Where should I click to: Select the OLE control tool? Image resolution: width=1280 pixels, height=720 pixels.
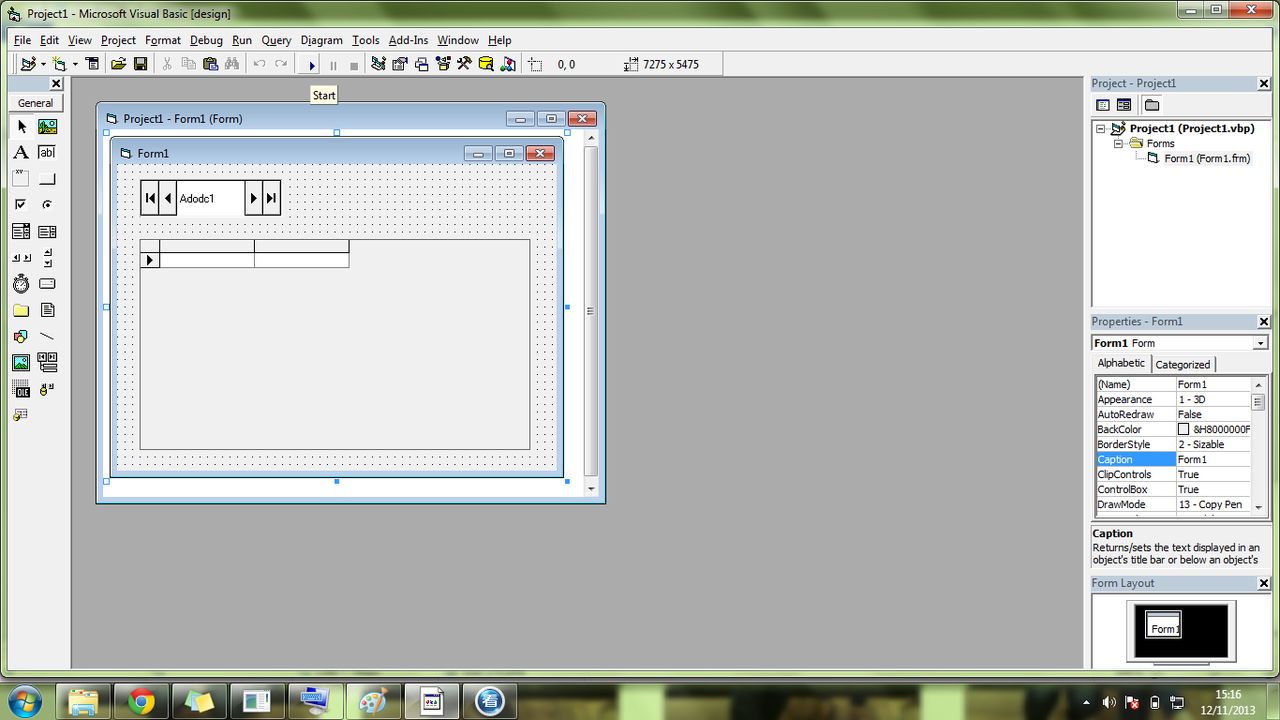[x=21, y=388]
